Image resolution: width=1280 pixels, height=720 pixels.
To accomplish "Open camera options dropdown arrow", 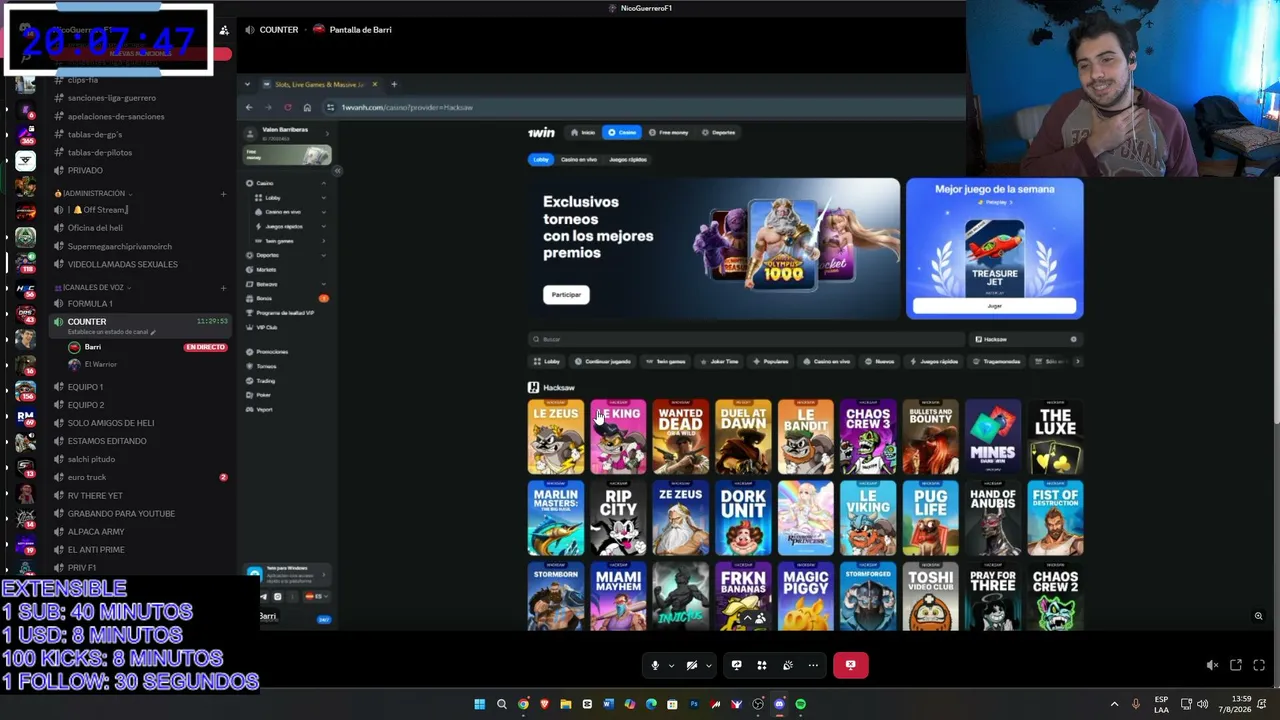I will click(708, 665).
